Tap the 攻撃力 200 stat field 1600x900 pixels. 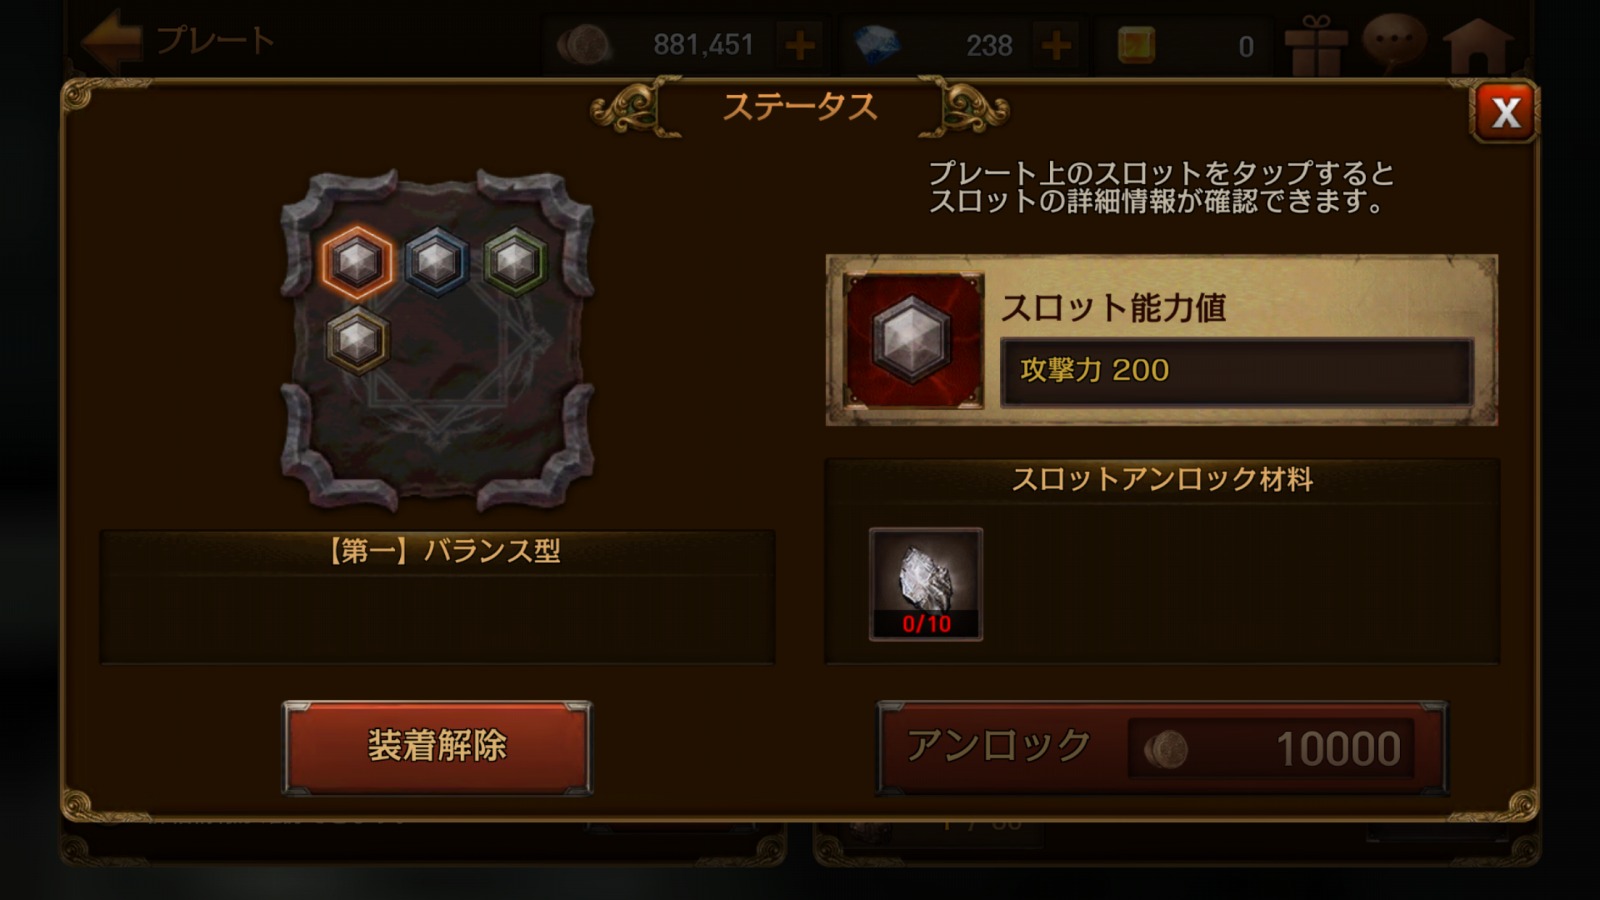[x=1237, y=371]
